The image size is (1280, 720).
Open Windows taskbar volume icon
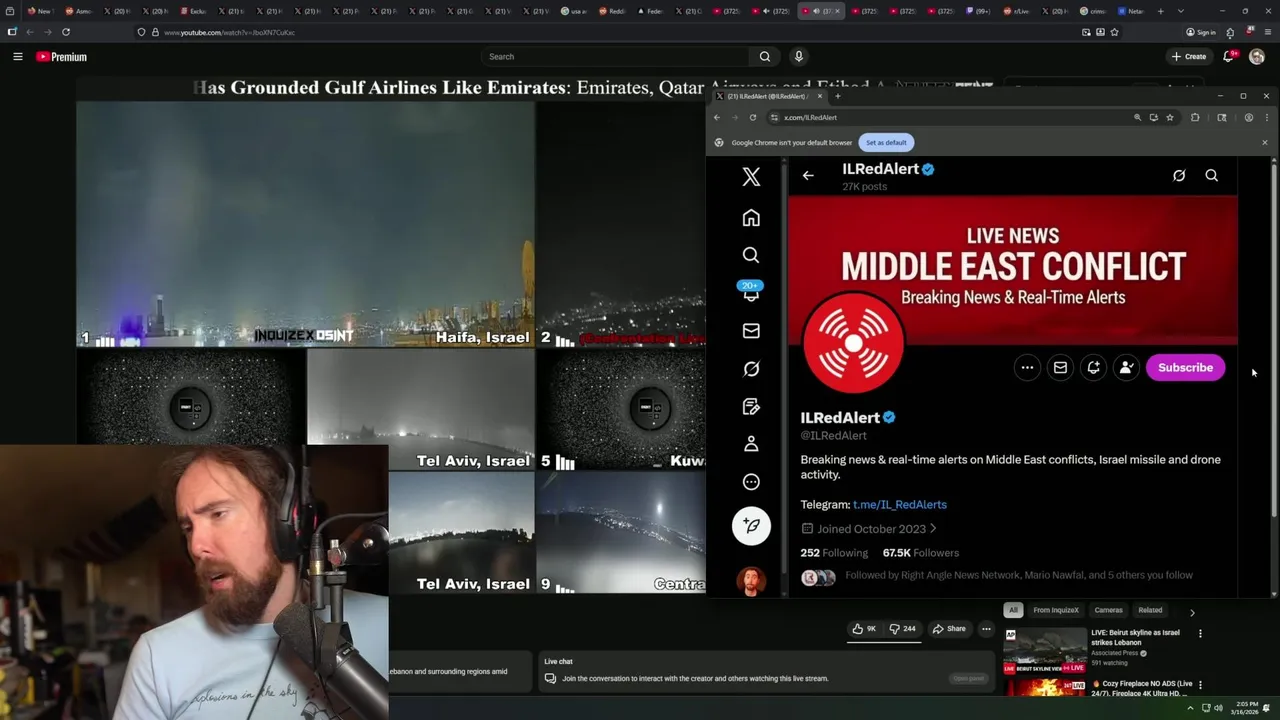click(x=1218, y=708)
